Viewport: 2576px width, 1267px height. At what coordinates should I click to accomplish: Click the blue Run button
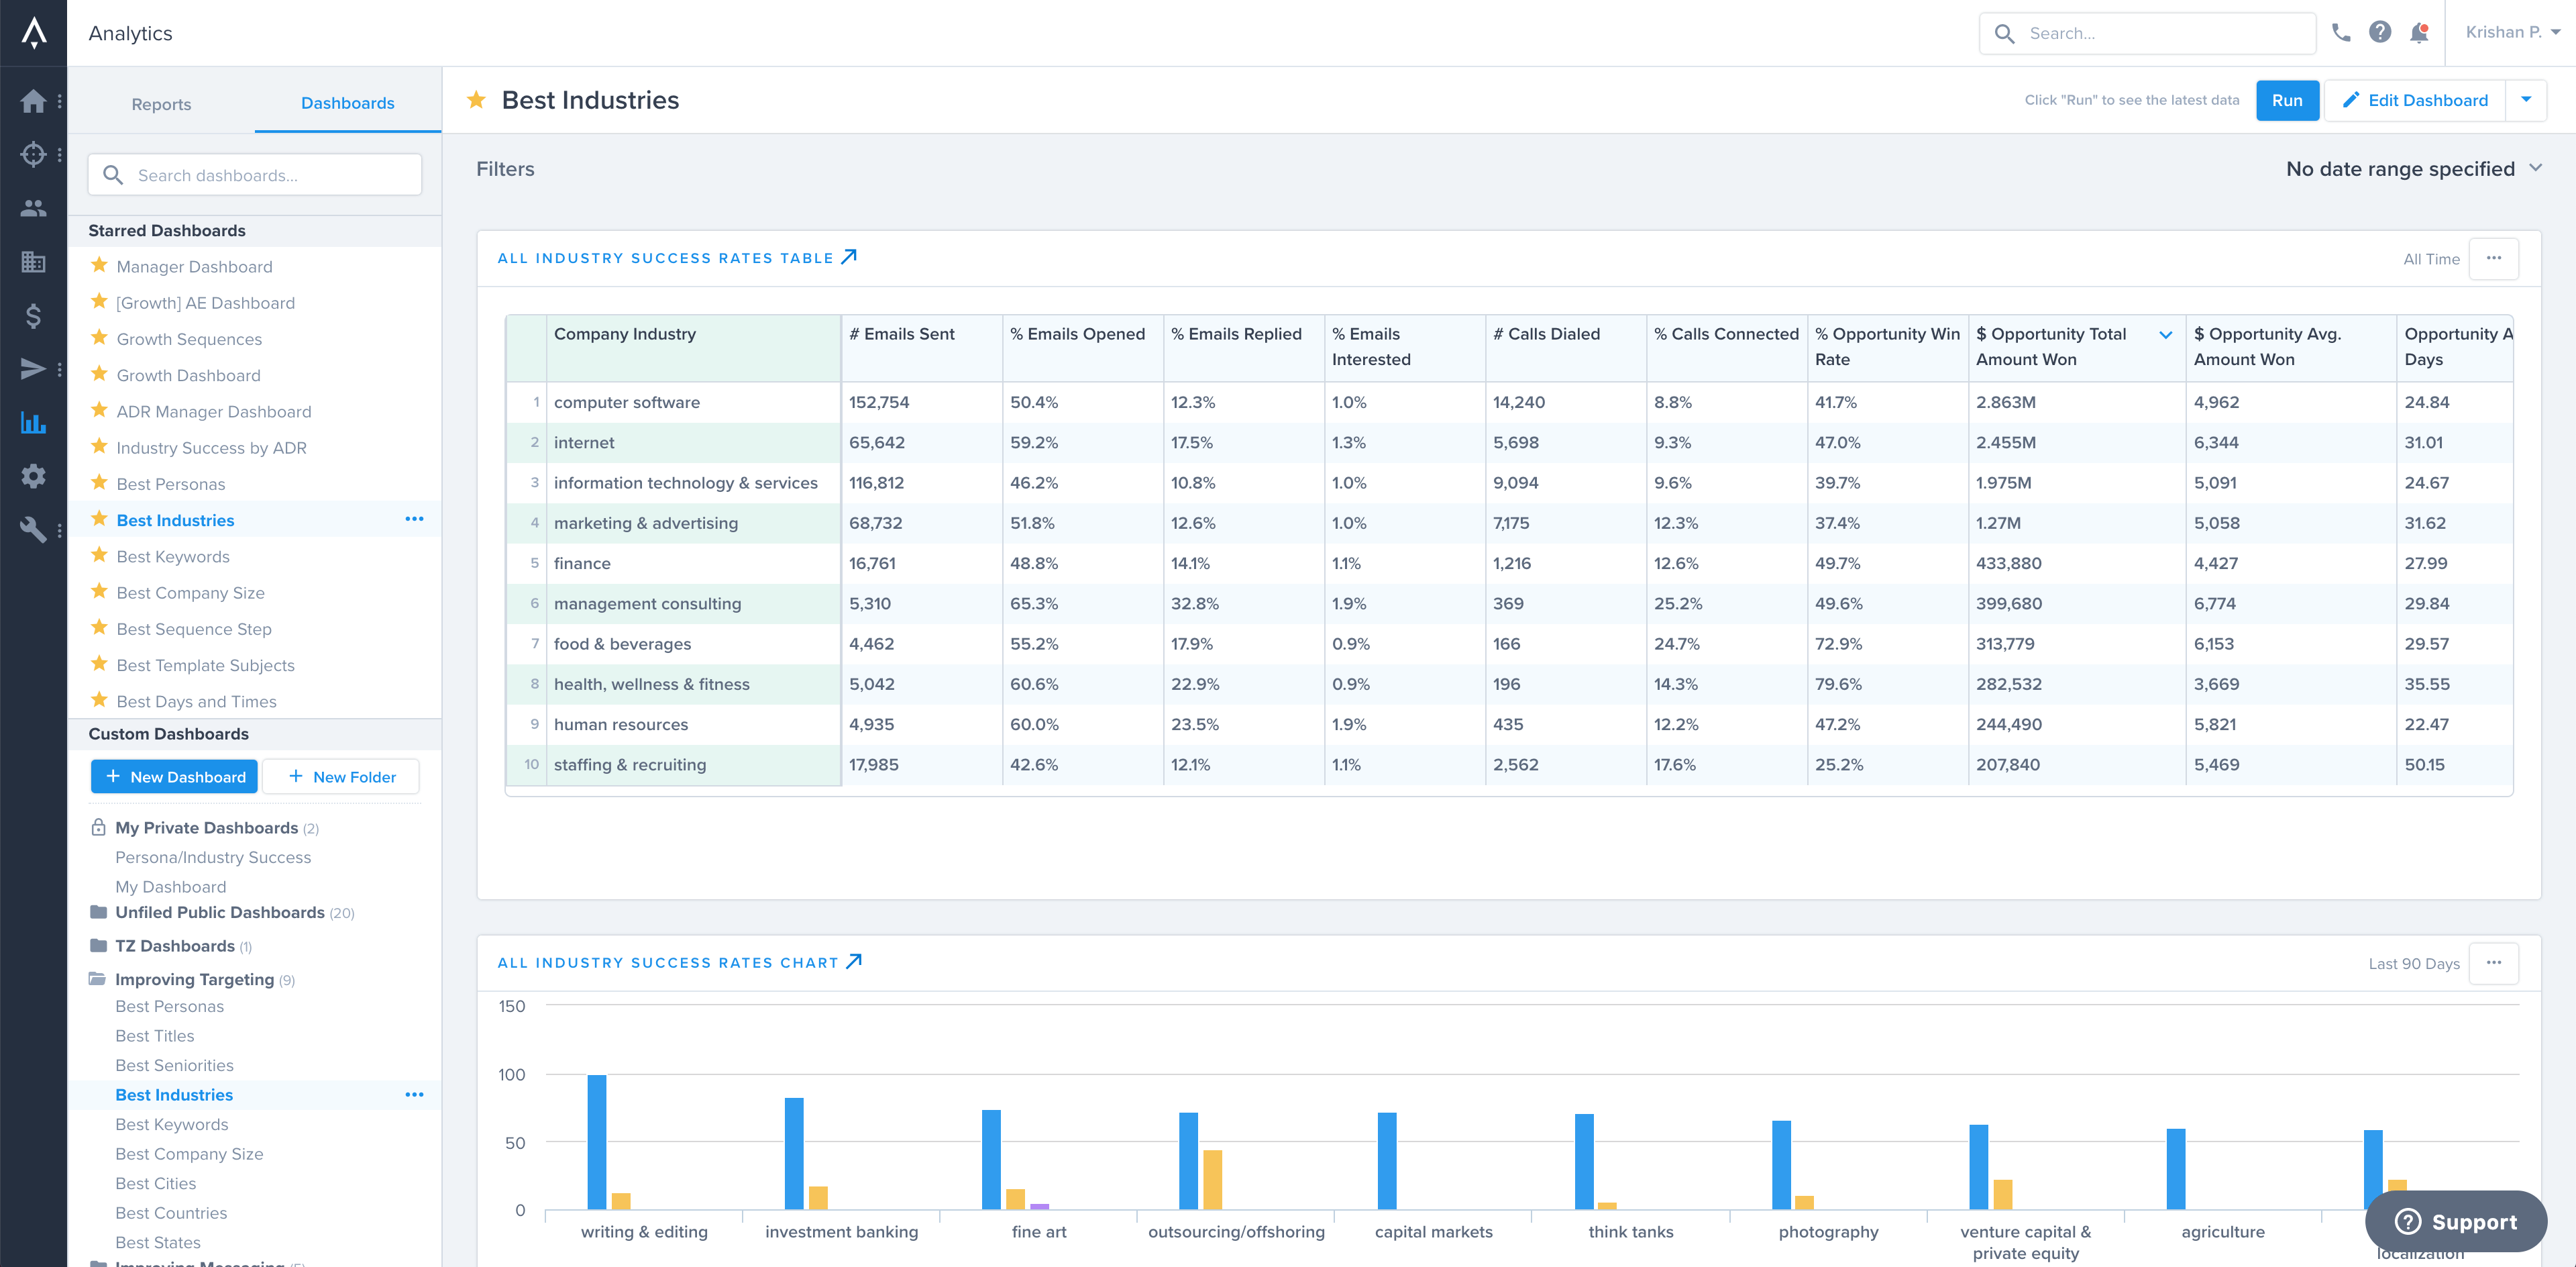(x=2286, y=100)
